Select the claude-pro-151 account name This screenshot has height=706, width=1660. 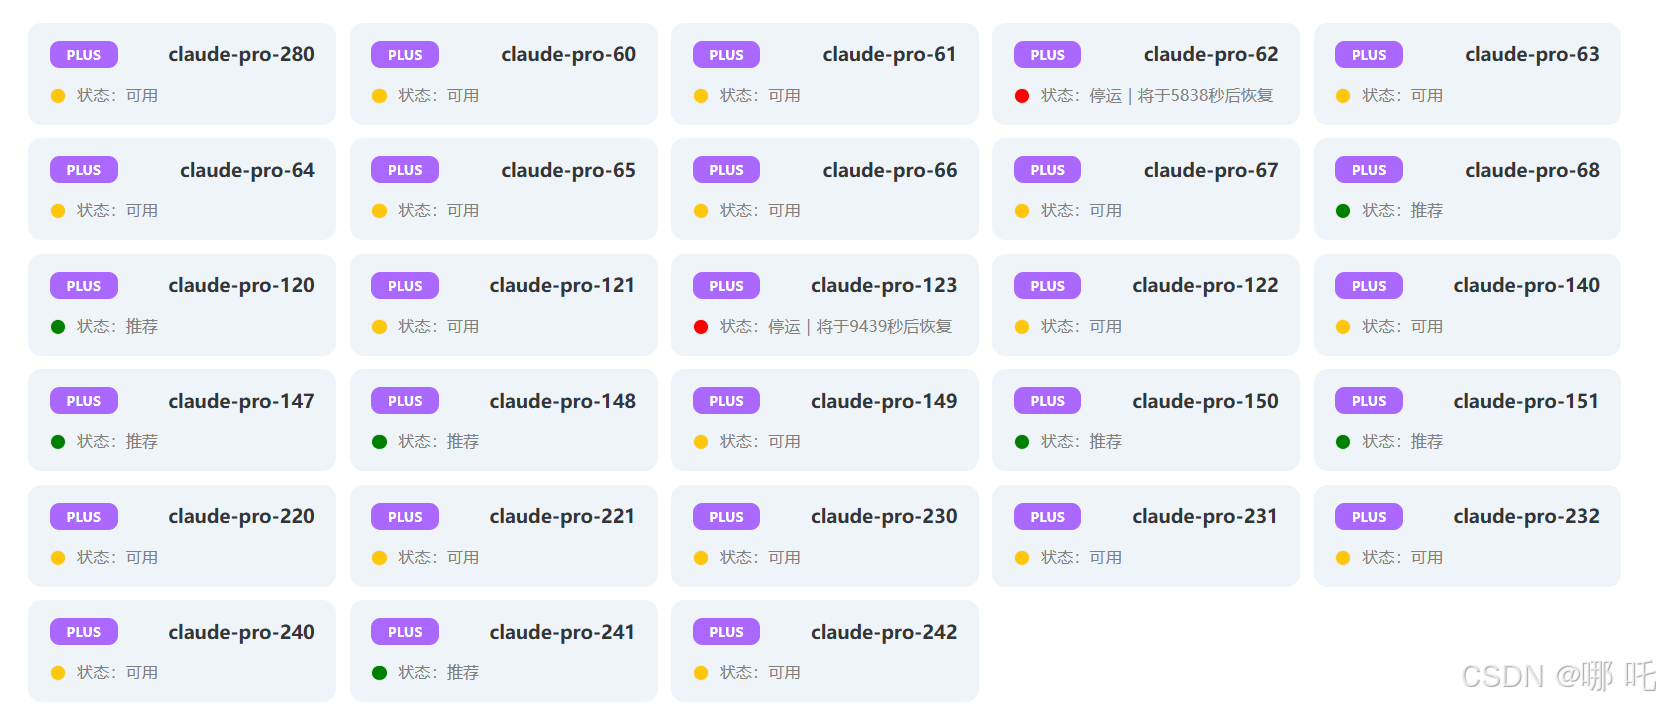pyautogui.click(x=1526, y=402)
